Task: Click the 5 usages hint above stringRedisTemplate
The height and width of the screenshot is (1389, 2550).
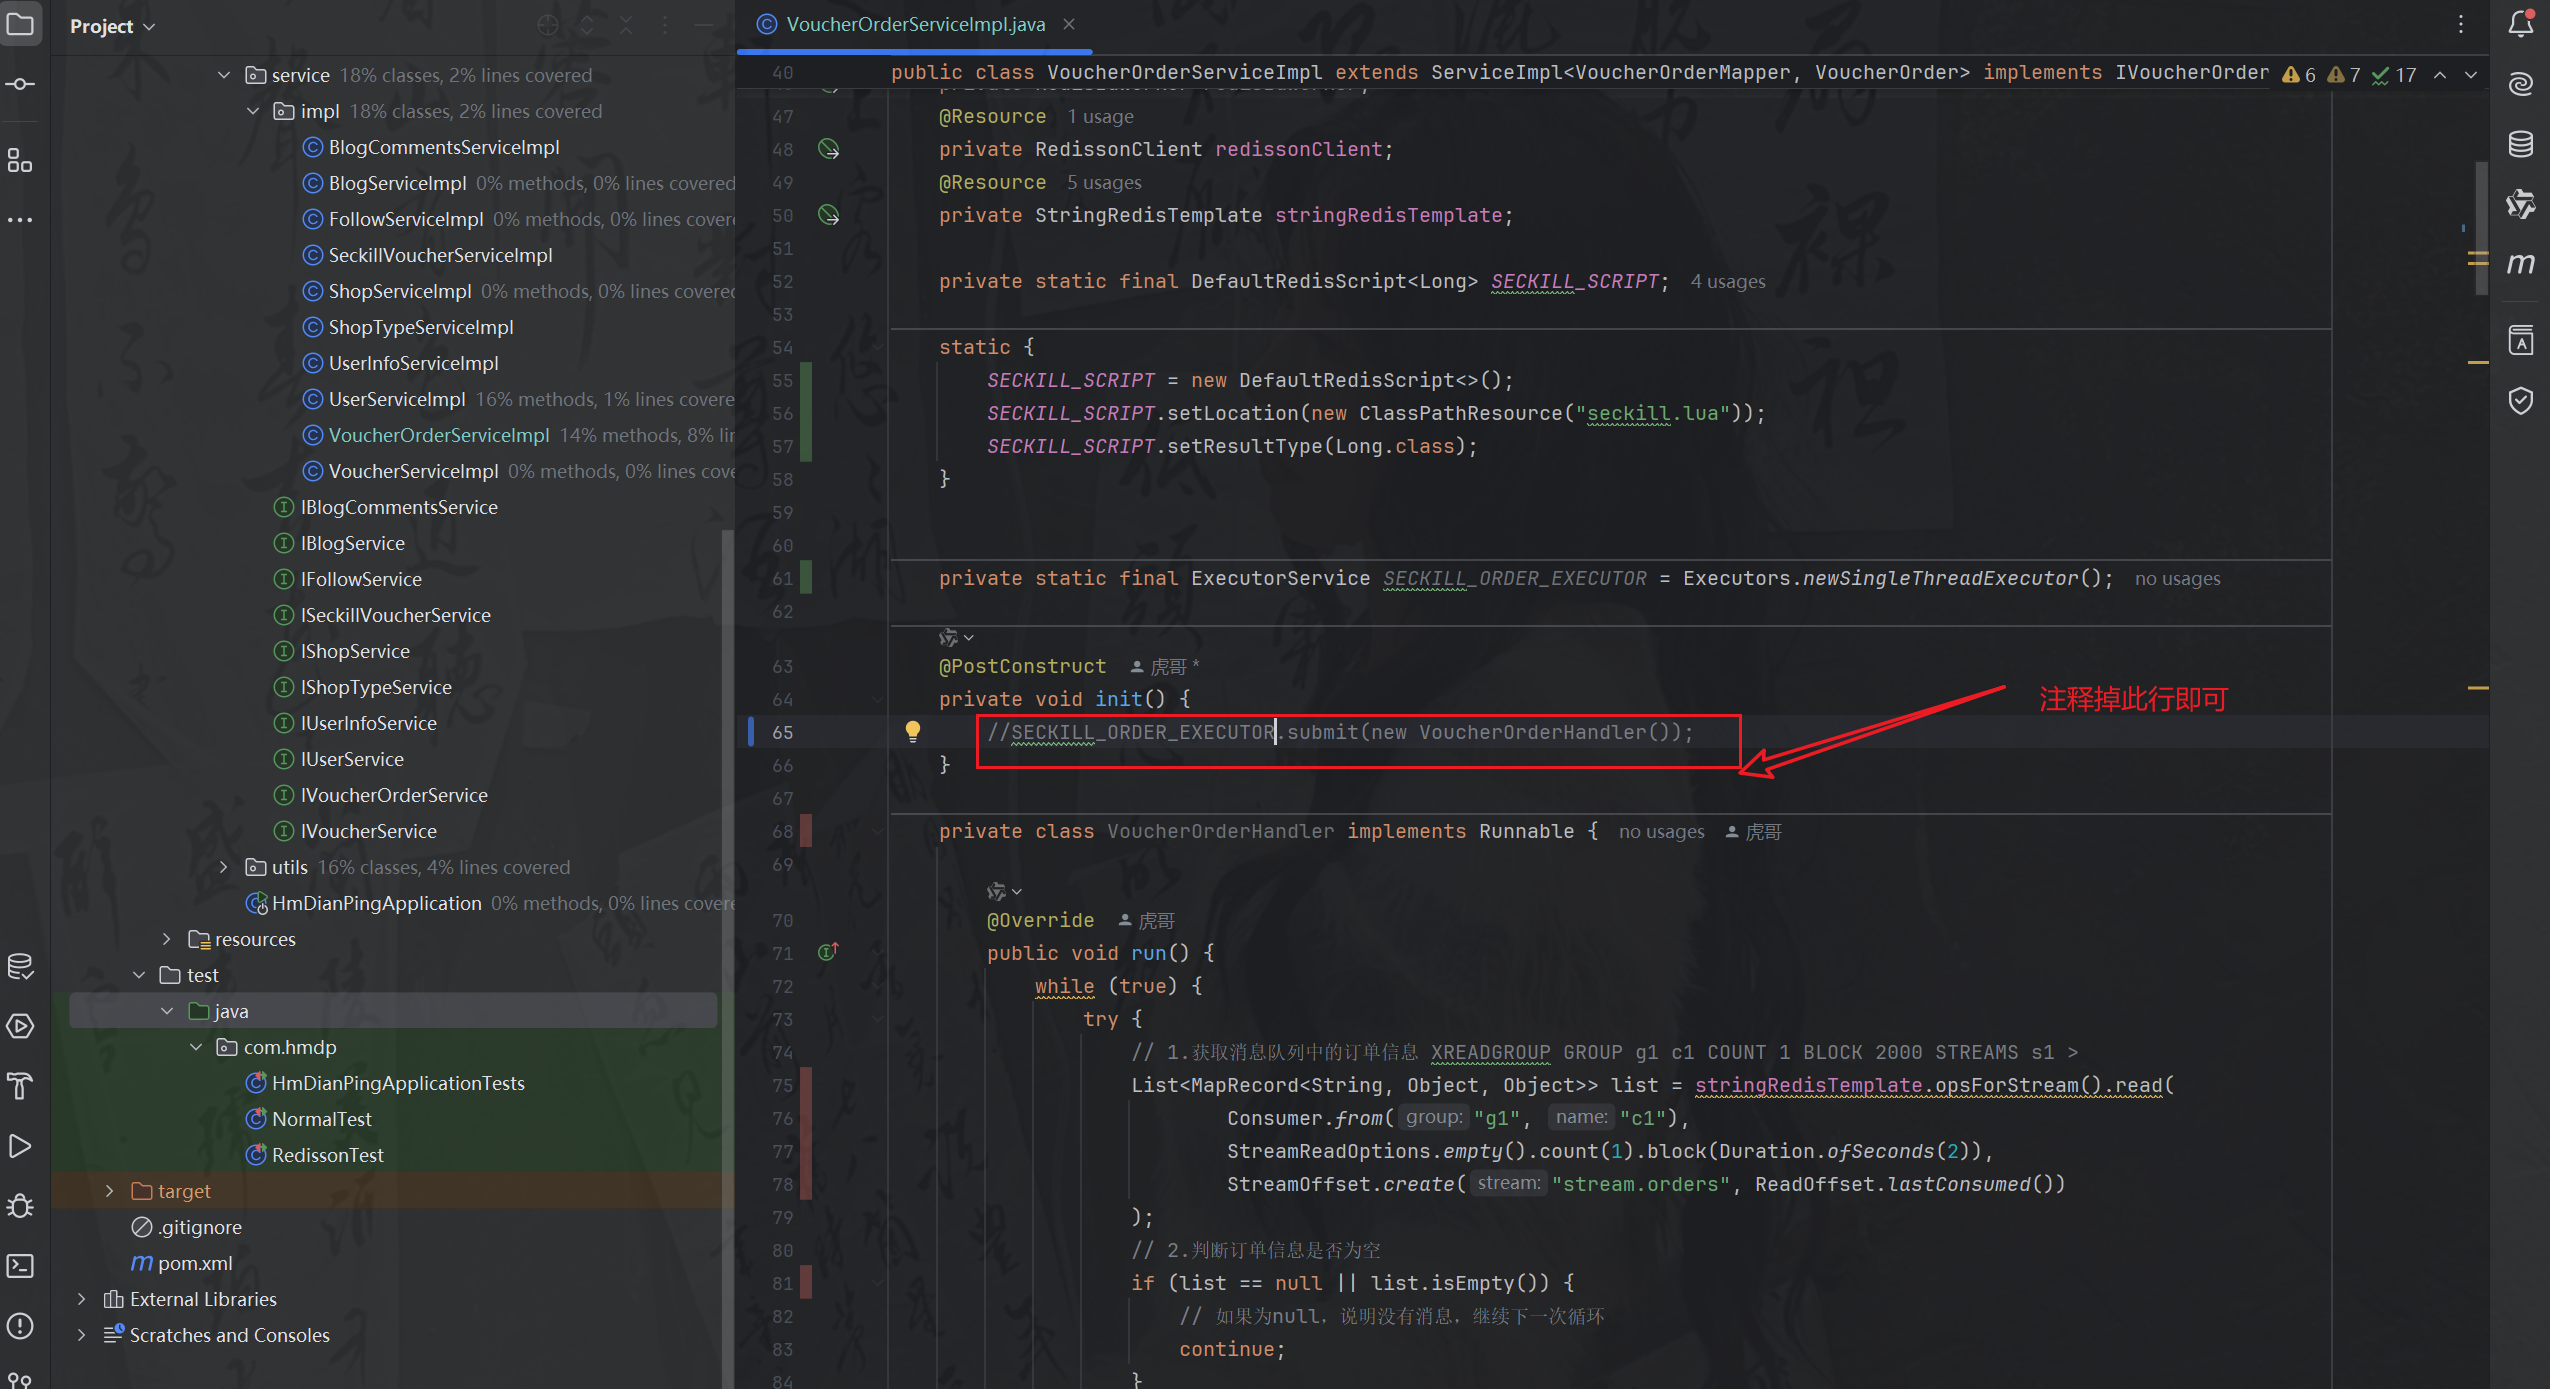Action: [1103, 183]
